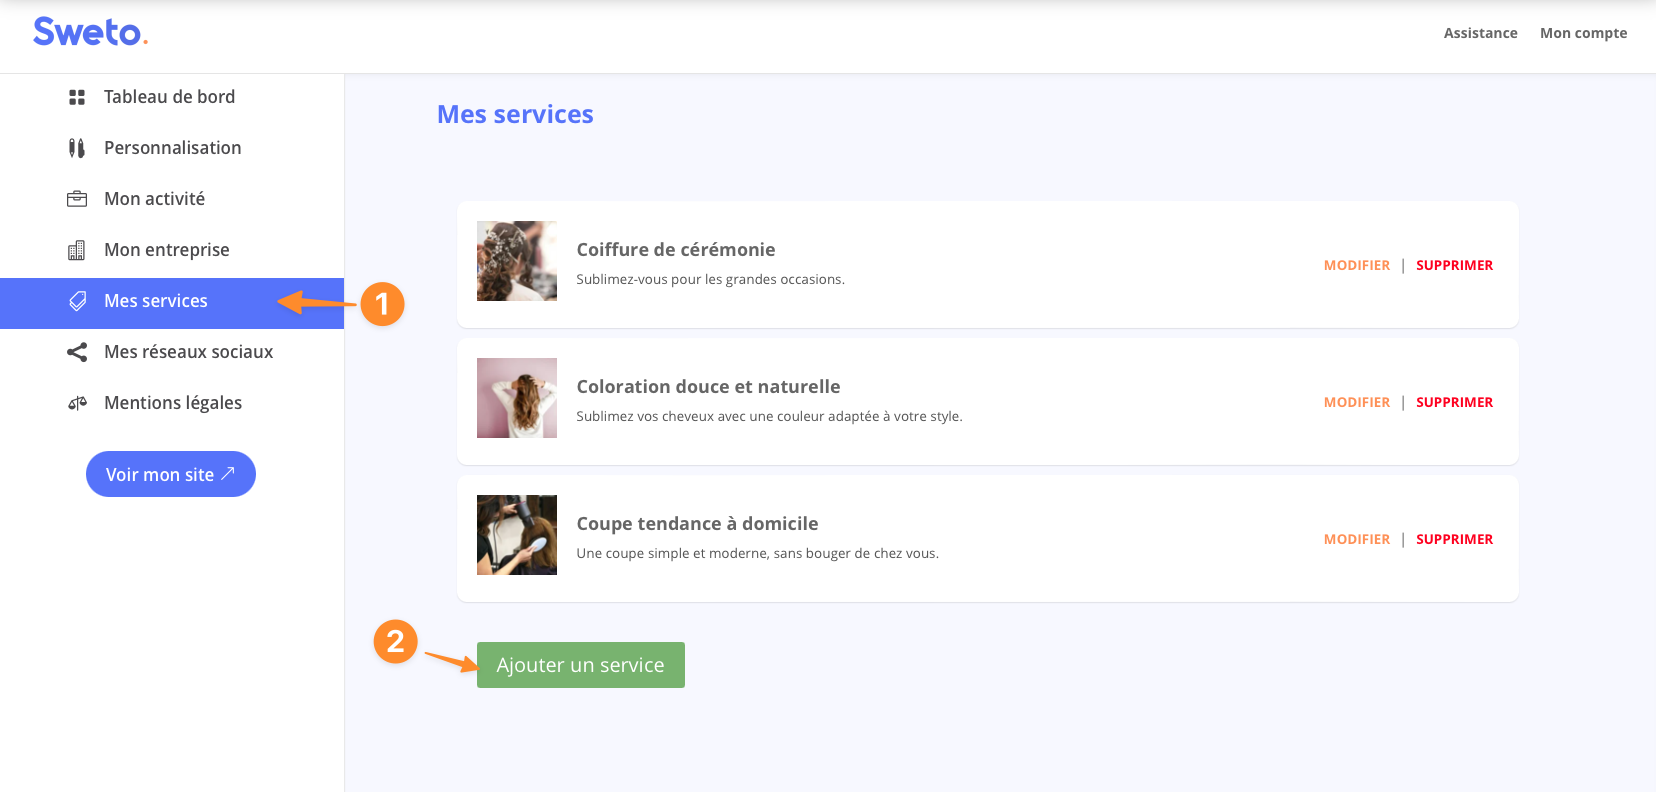This screenshot has width=1656, height=792.
Task: Click the Personnalisation brush icon
Action: (x=77, y=148)
